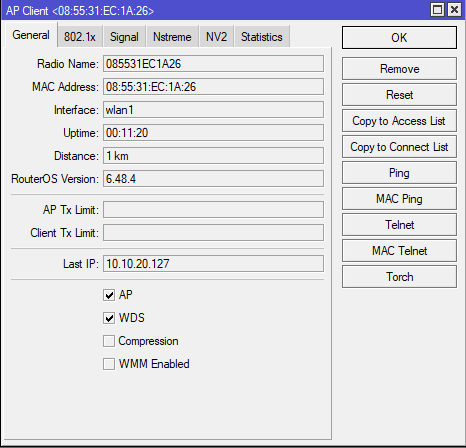Copy client to Connect List

[x=399, y=147]
